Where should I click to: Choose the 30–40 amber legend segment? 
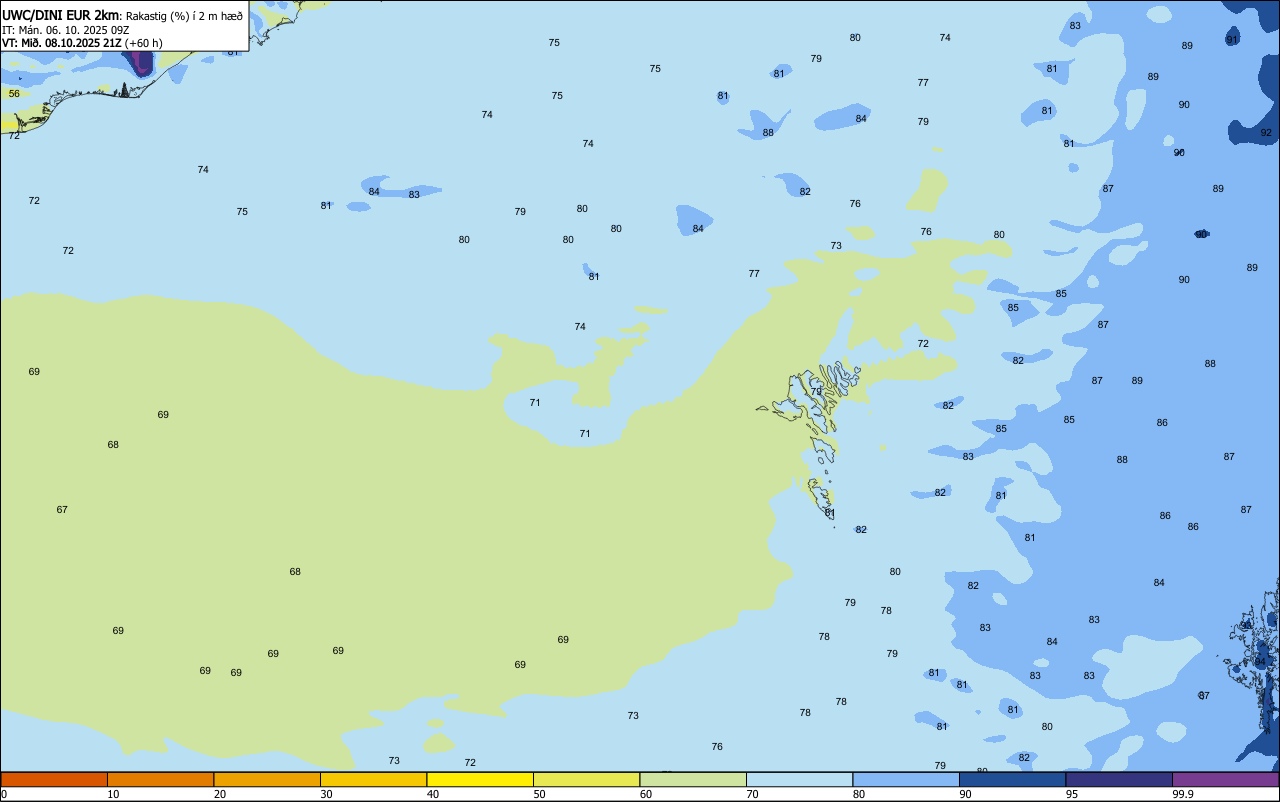click(373, 779)
